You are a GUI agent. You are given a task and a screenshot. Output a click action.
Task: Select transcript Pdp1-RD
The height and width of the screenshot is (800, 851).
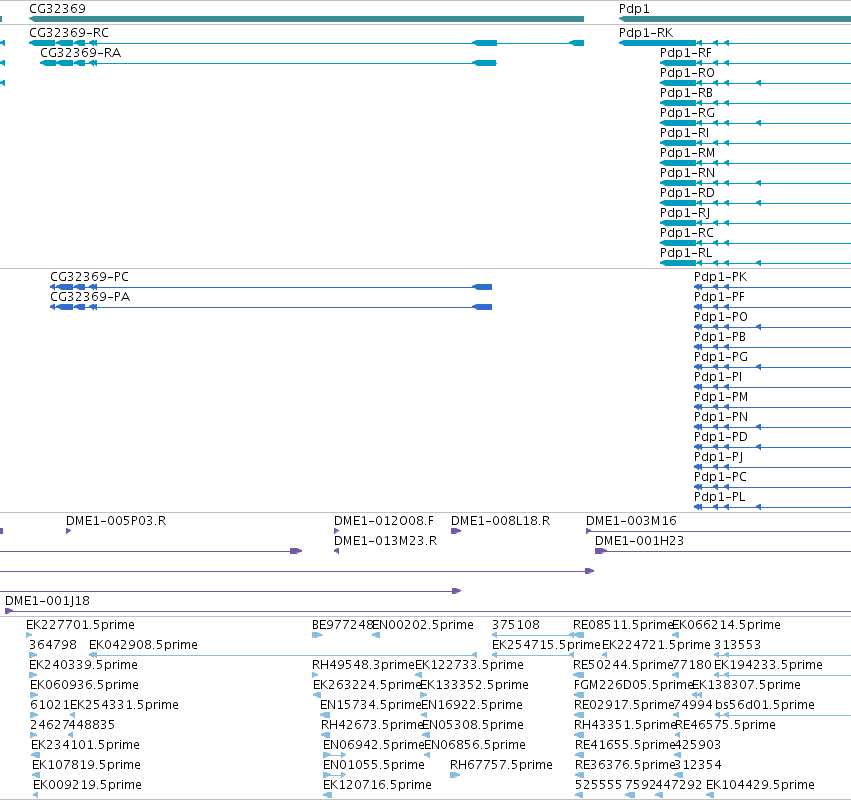[687, 193]
